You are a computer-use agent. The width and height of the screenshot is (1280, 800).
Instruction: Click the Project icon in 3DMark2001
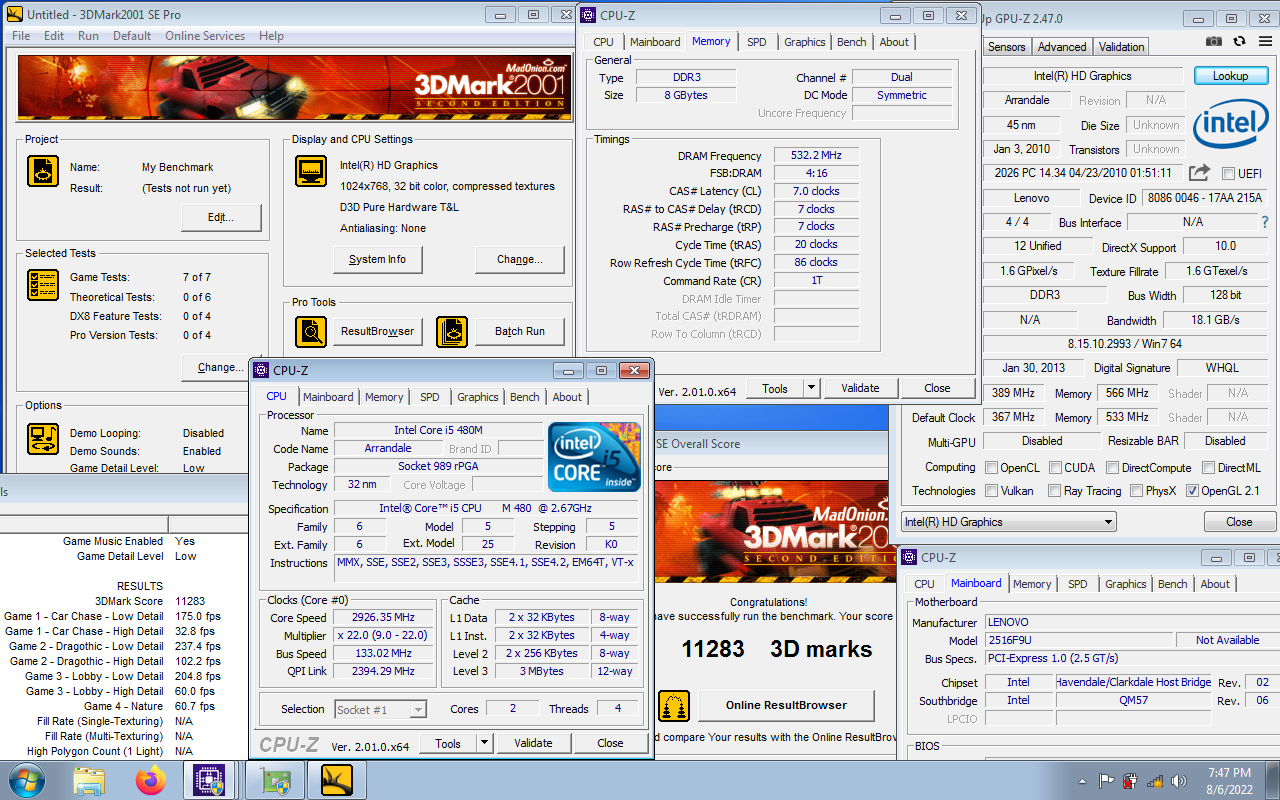tap(42, 172)
